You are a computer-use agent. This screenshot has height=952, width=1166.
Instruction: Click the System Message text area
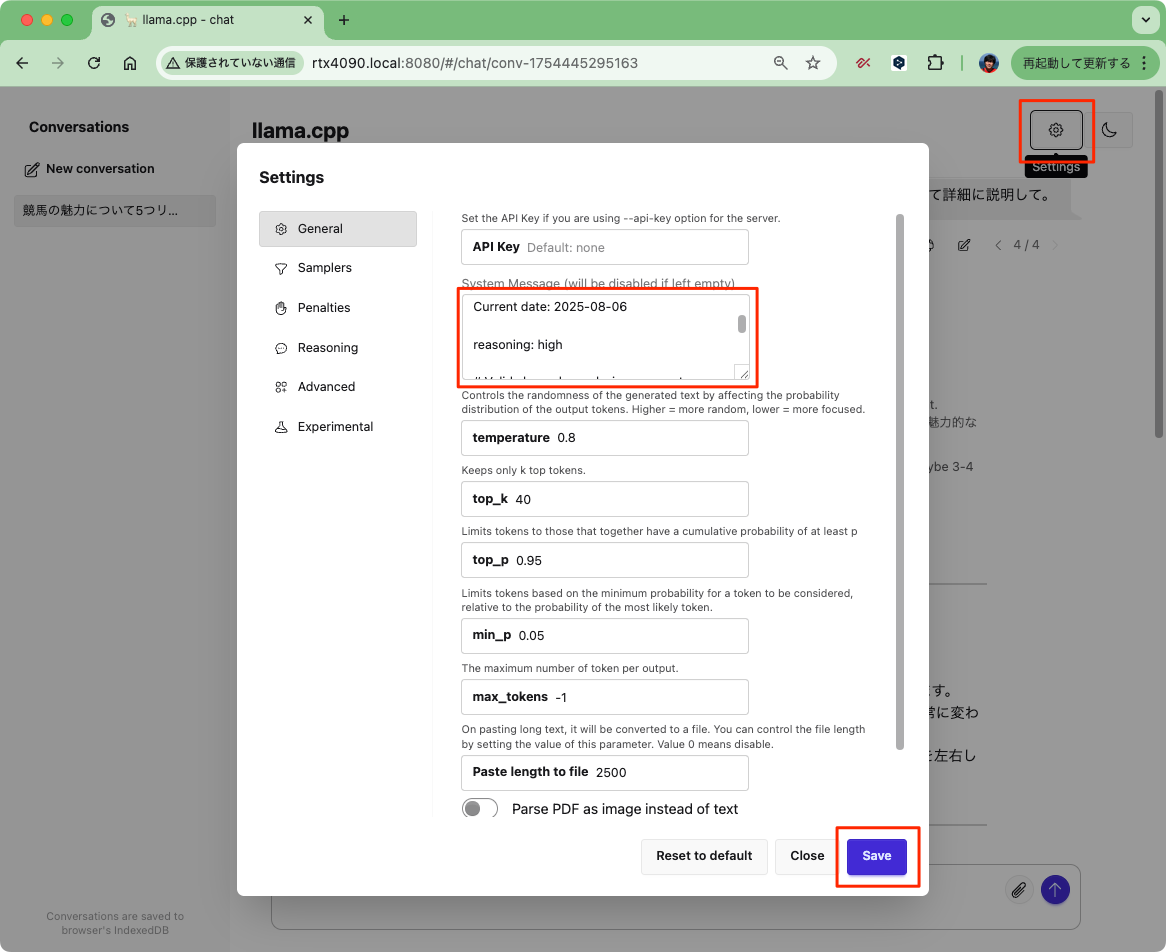[x=606, y=337]
